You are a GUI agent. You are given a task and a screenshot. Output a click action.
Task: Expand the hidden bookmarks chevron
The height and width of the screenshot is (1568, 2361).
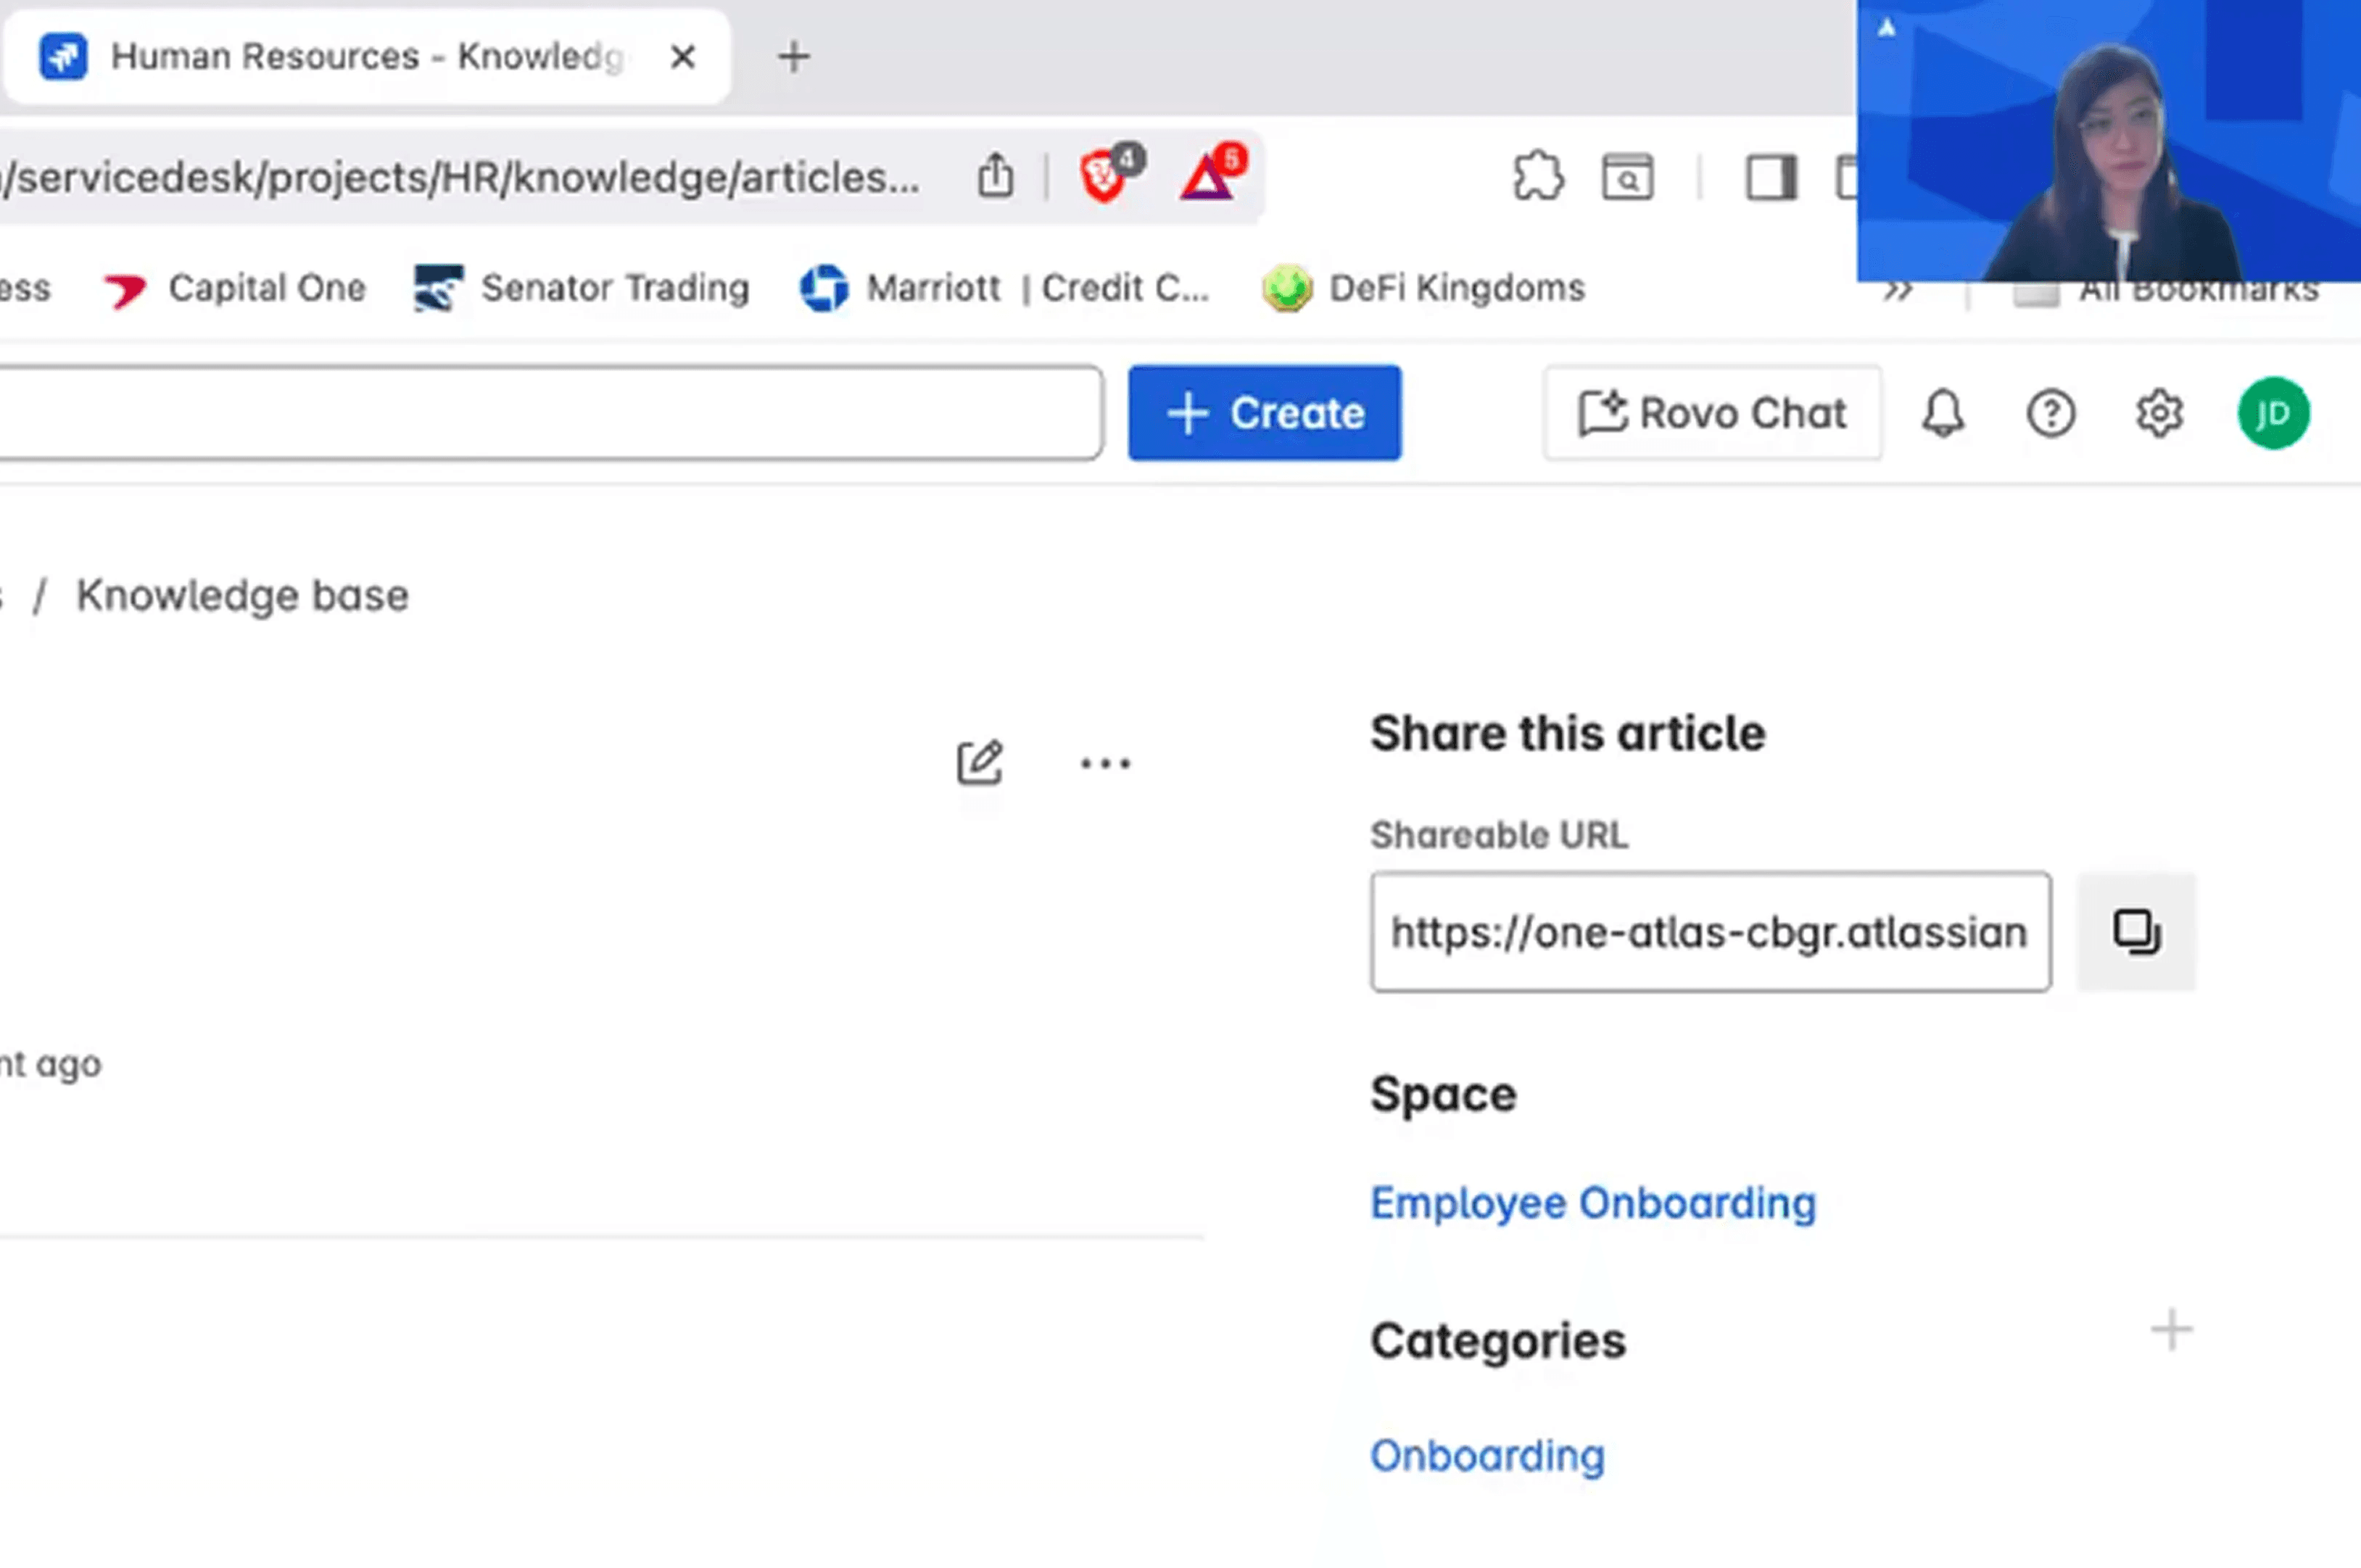coord(1897,291)
